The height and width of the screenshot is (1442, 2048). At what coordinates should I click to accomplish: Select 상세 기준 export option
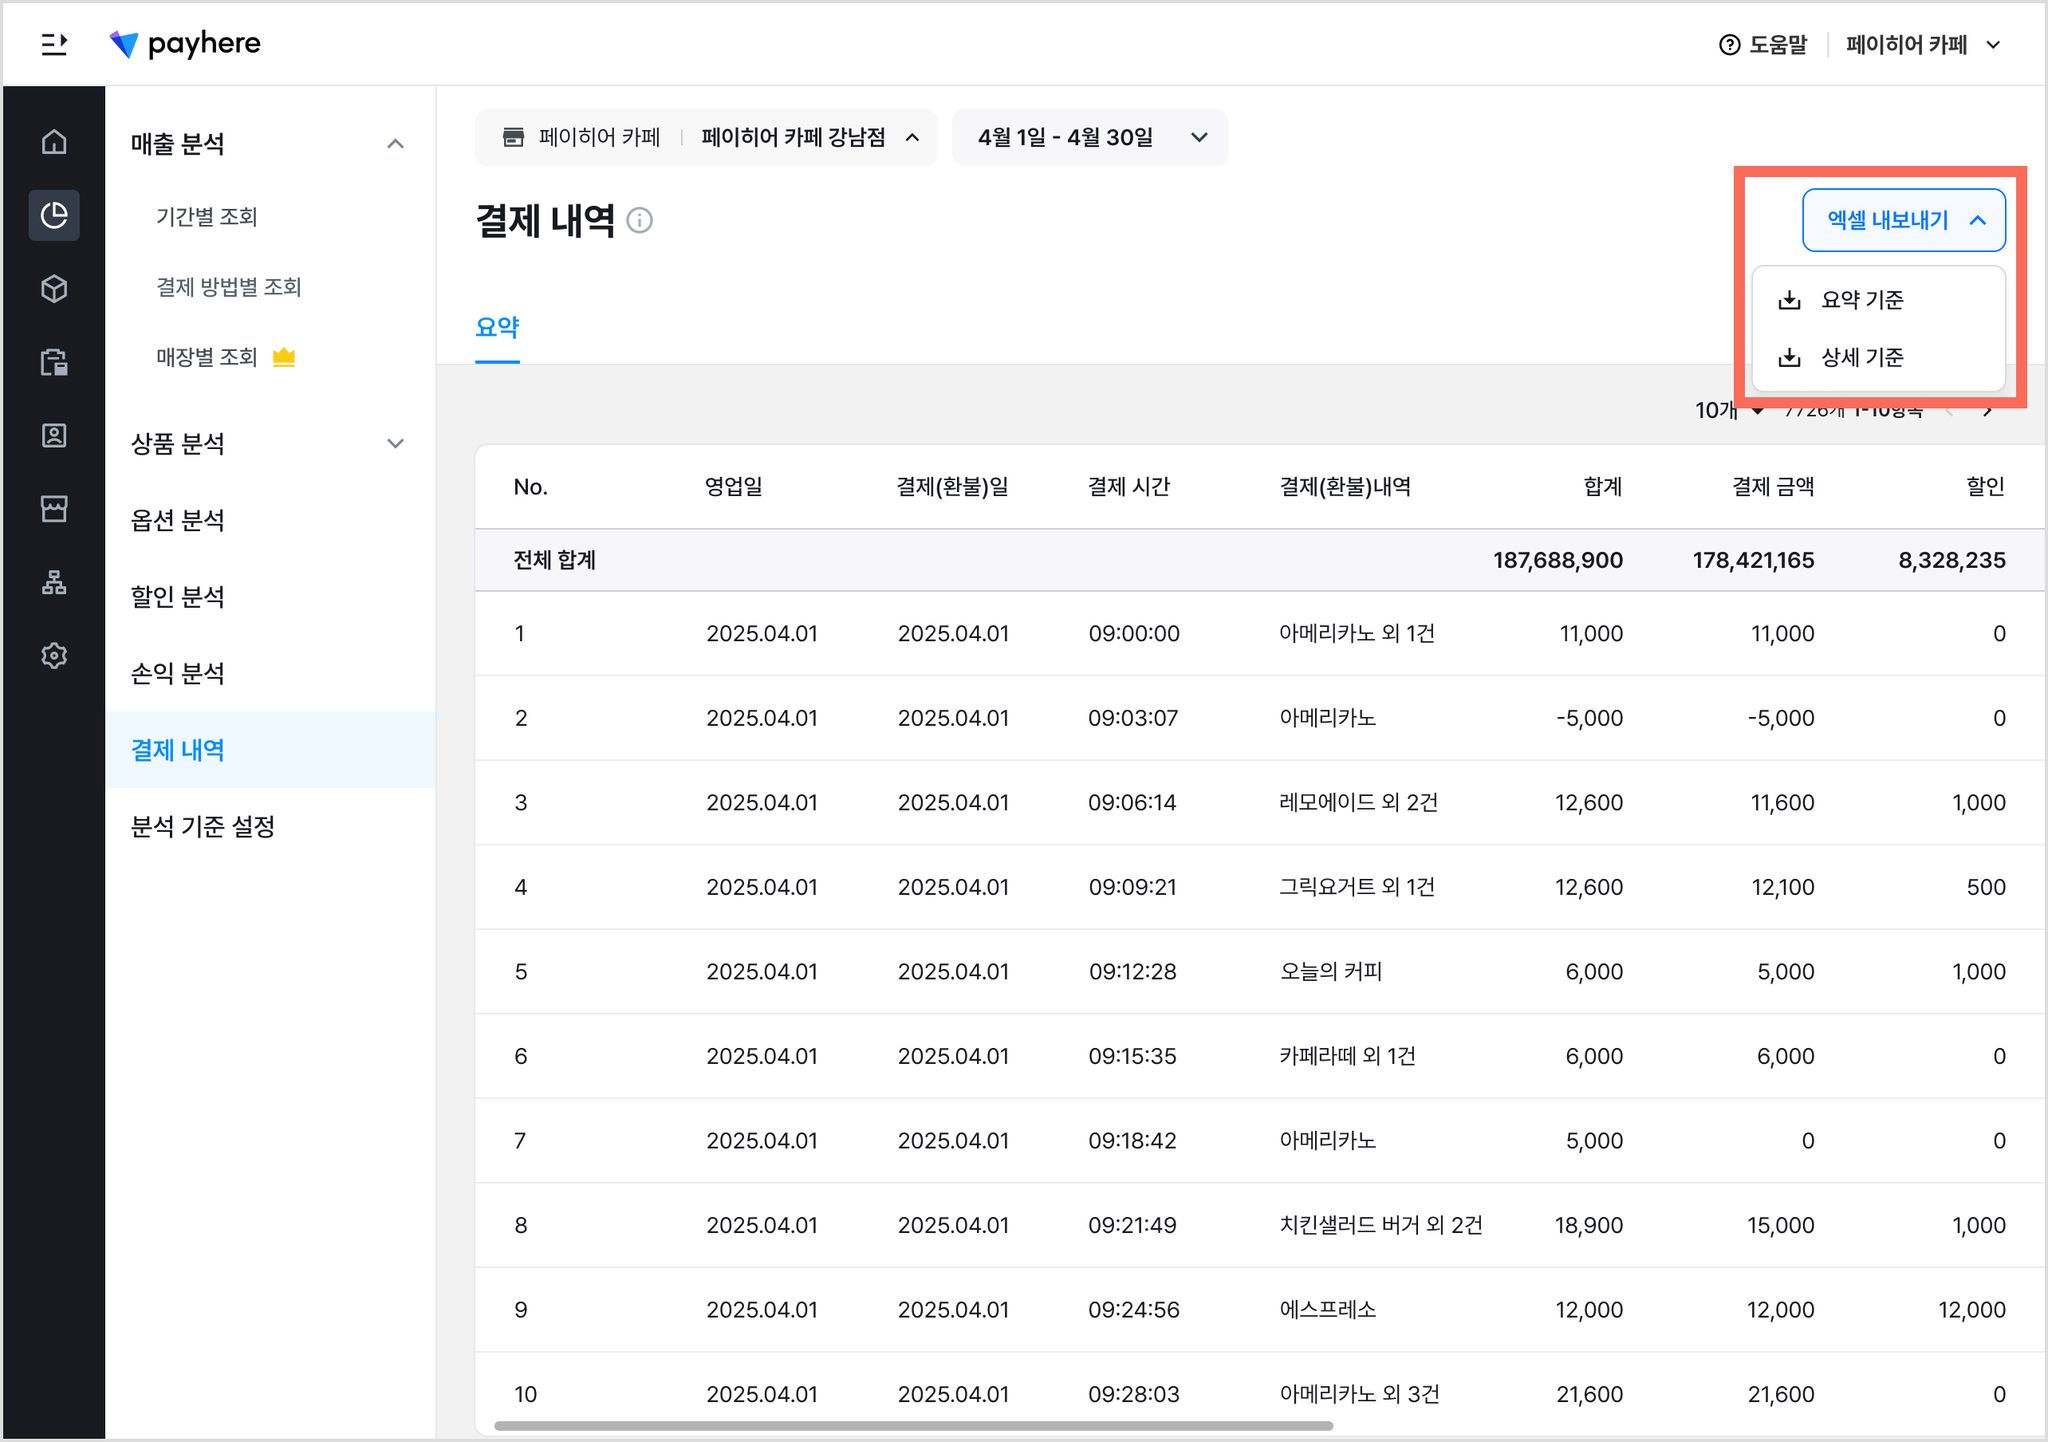click(1878, 357)
